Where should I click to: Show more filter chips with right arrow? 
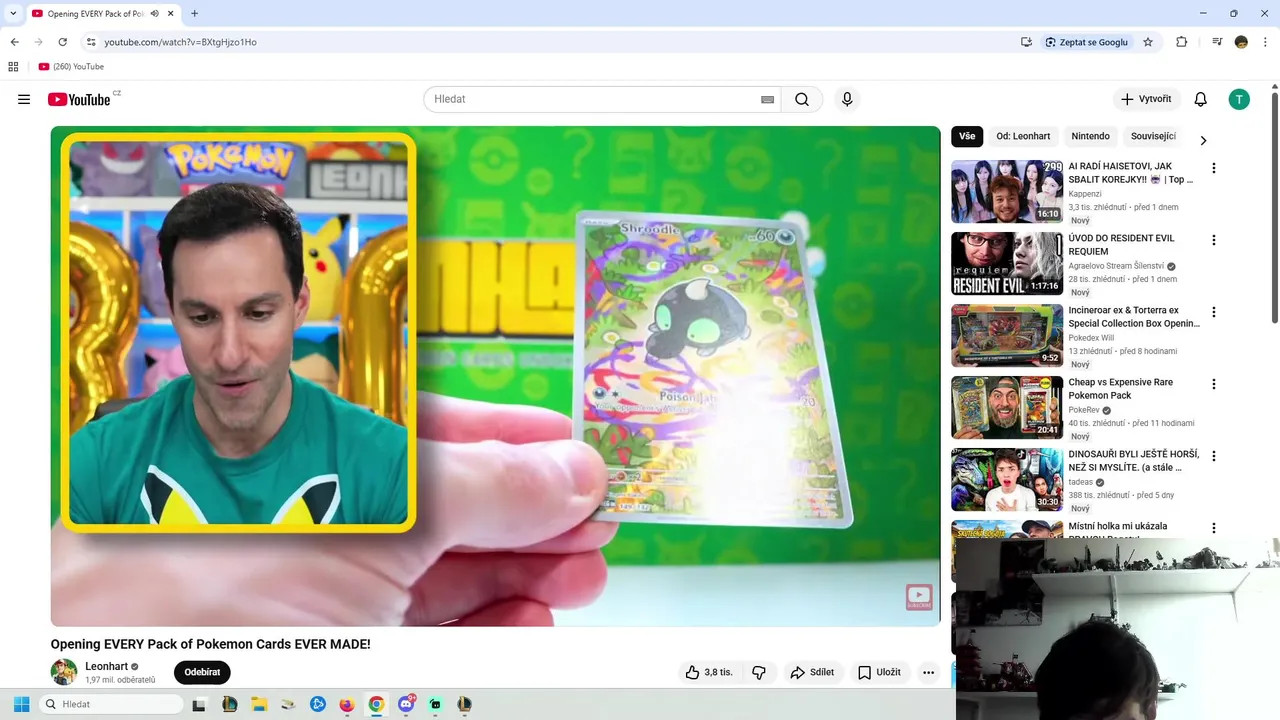[x=1203, y=140]
